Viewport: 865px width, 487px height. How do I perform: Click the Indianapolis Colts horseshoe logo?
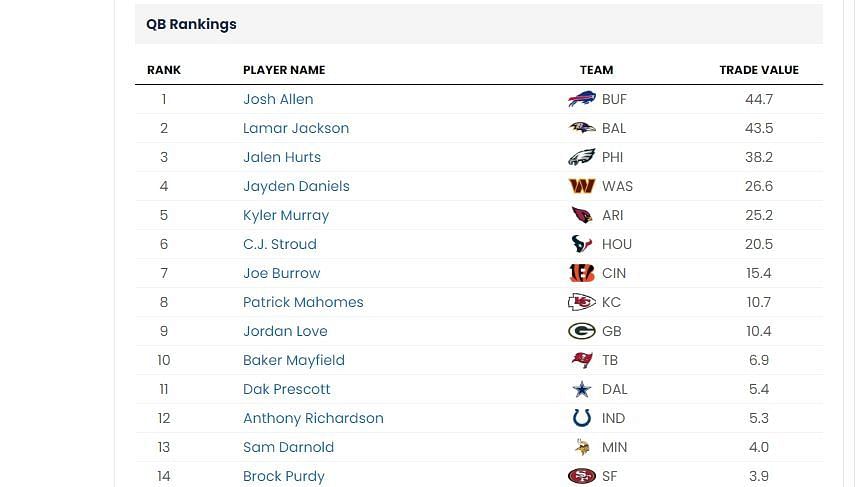point(581,418)
